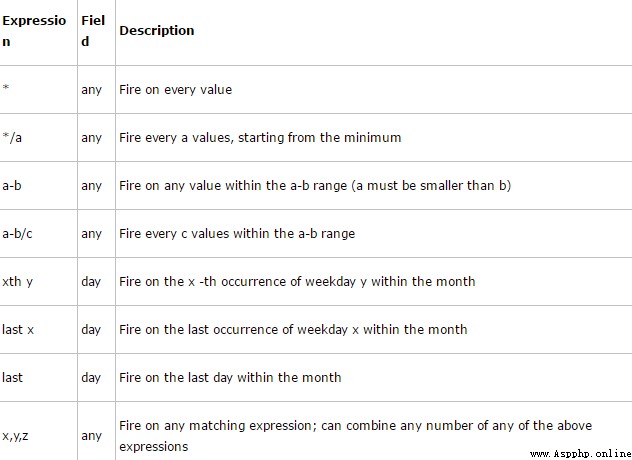The width and height of the screenshot is (632, 460).
Task: Click the Expression column header
Action: point(34,31)
